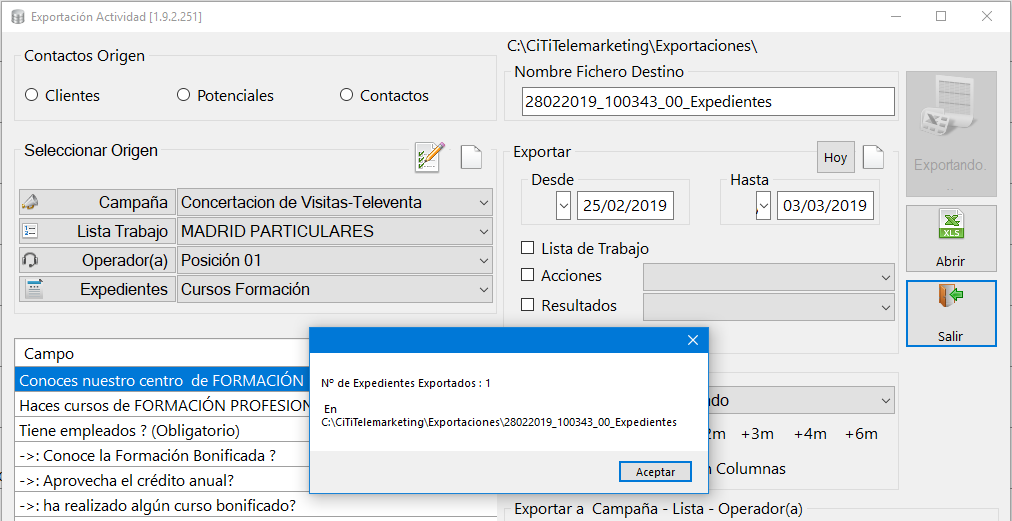Click the Lista Trabajo list button
1012x521 pixels.
click(97, 231)
